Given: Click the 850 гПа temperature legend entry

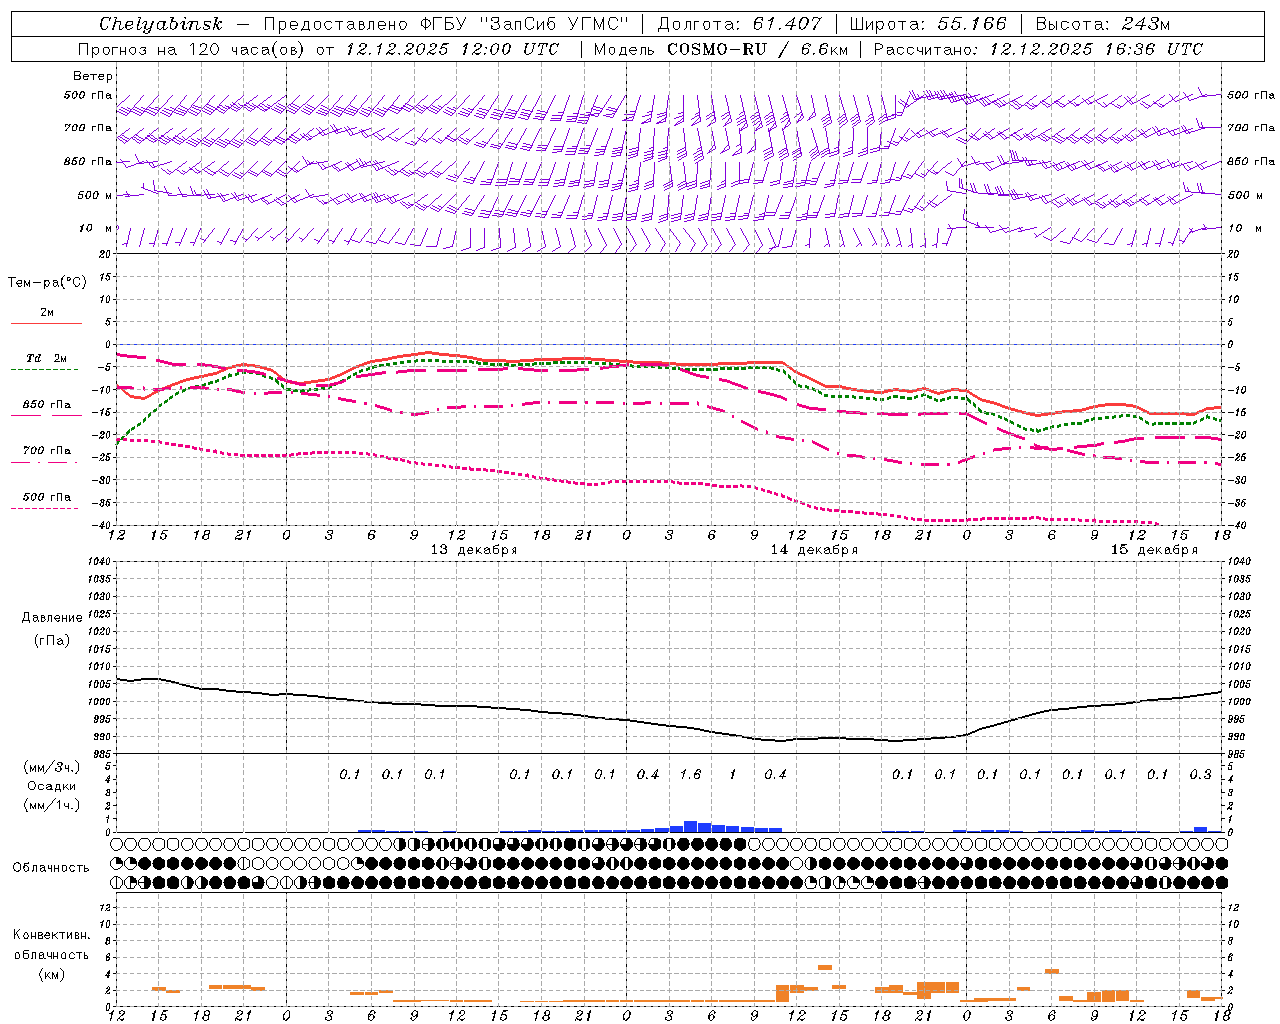Looking at the screenshot, I should pyautogui.click(x=47, y=405).
